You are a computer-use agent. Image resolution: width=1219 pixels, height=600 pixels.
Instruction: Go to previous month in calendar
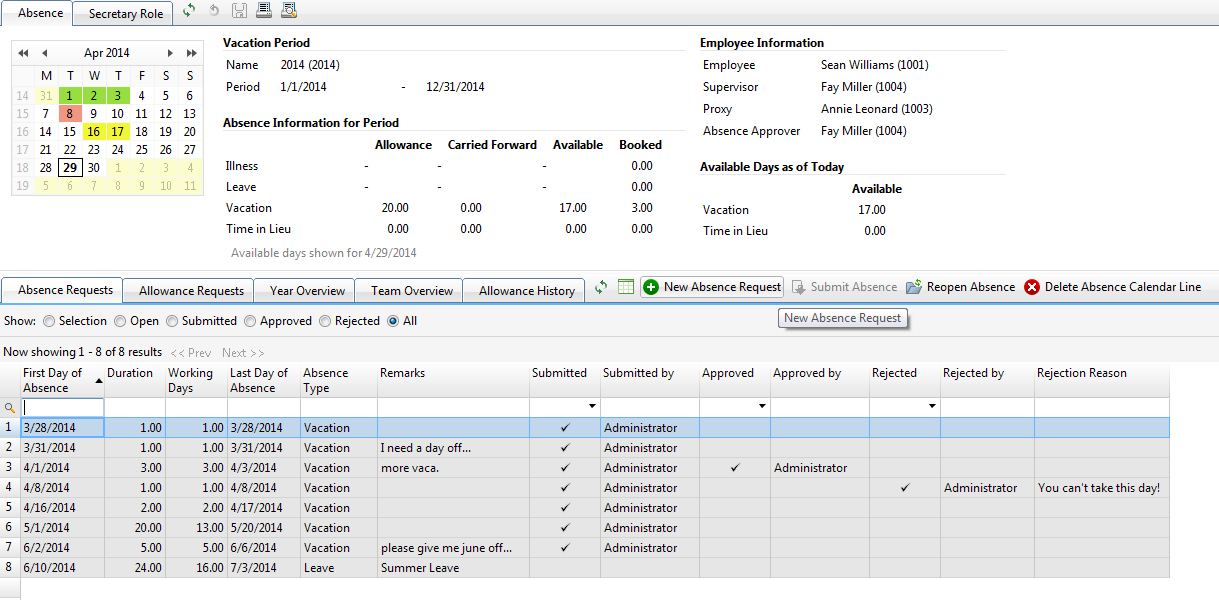click(44, 53)
